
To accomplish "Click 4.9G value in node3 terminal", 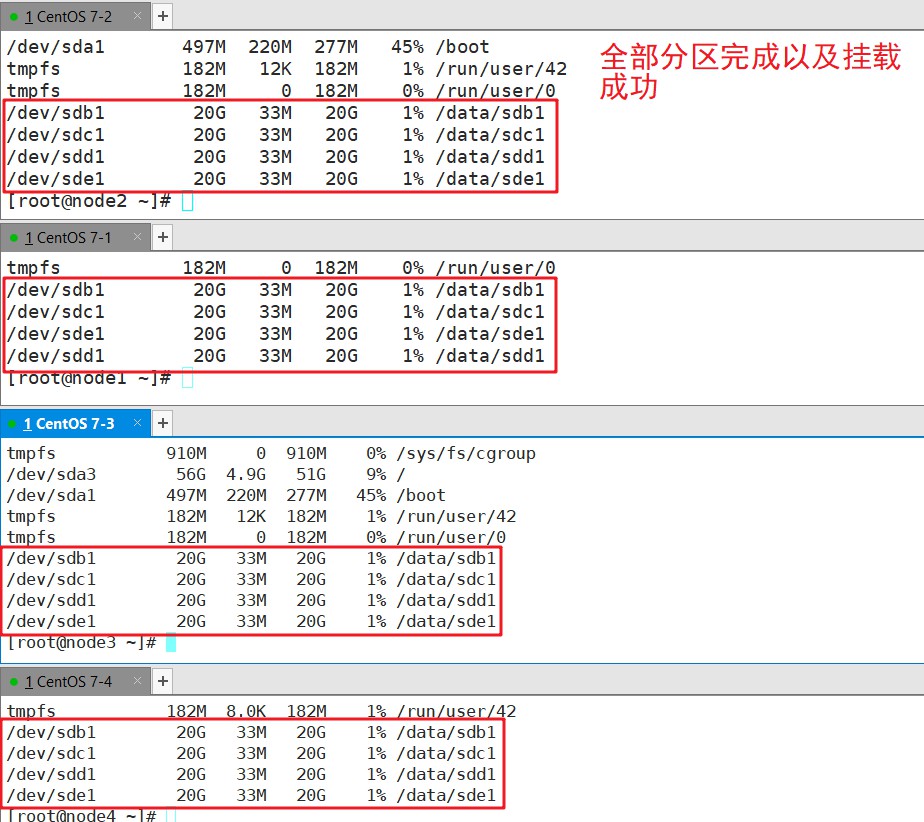I will [x=246, y=474].
